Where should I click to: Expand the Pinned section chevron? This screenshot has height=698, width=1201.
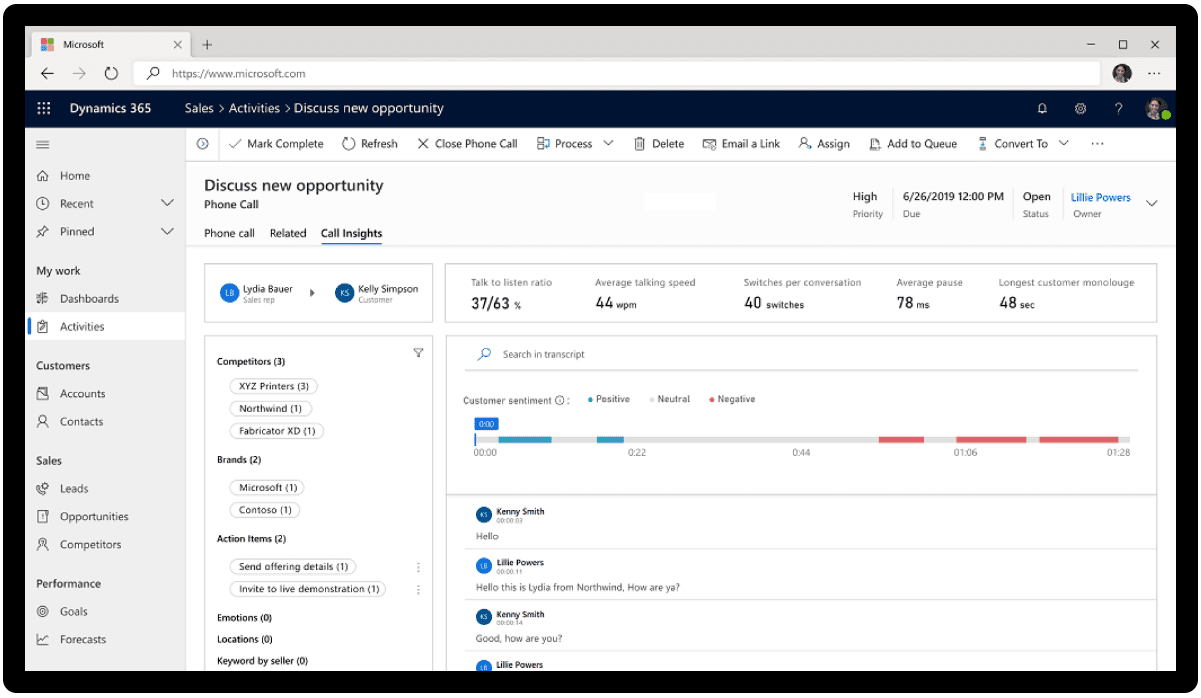click(x=167, y=231)
